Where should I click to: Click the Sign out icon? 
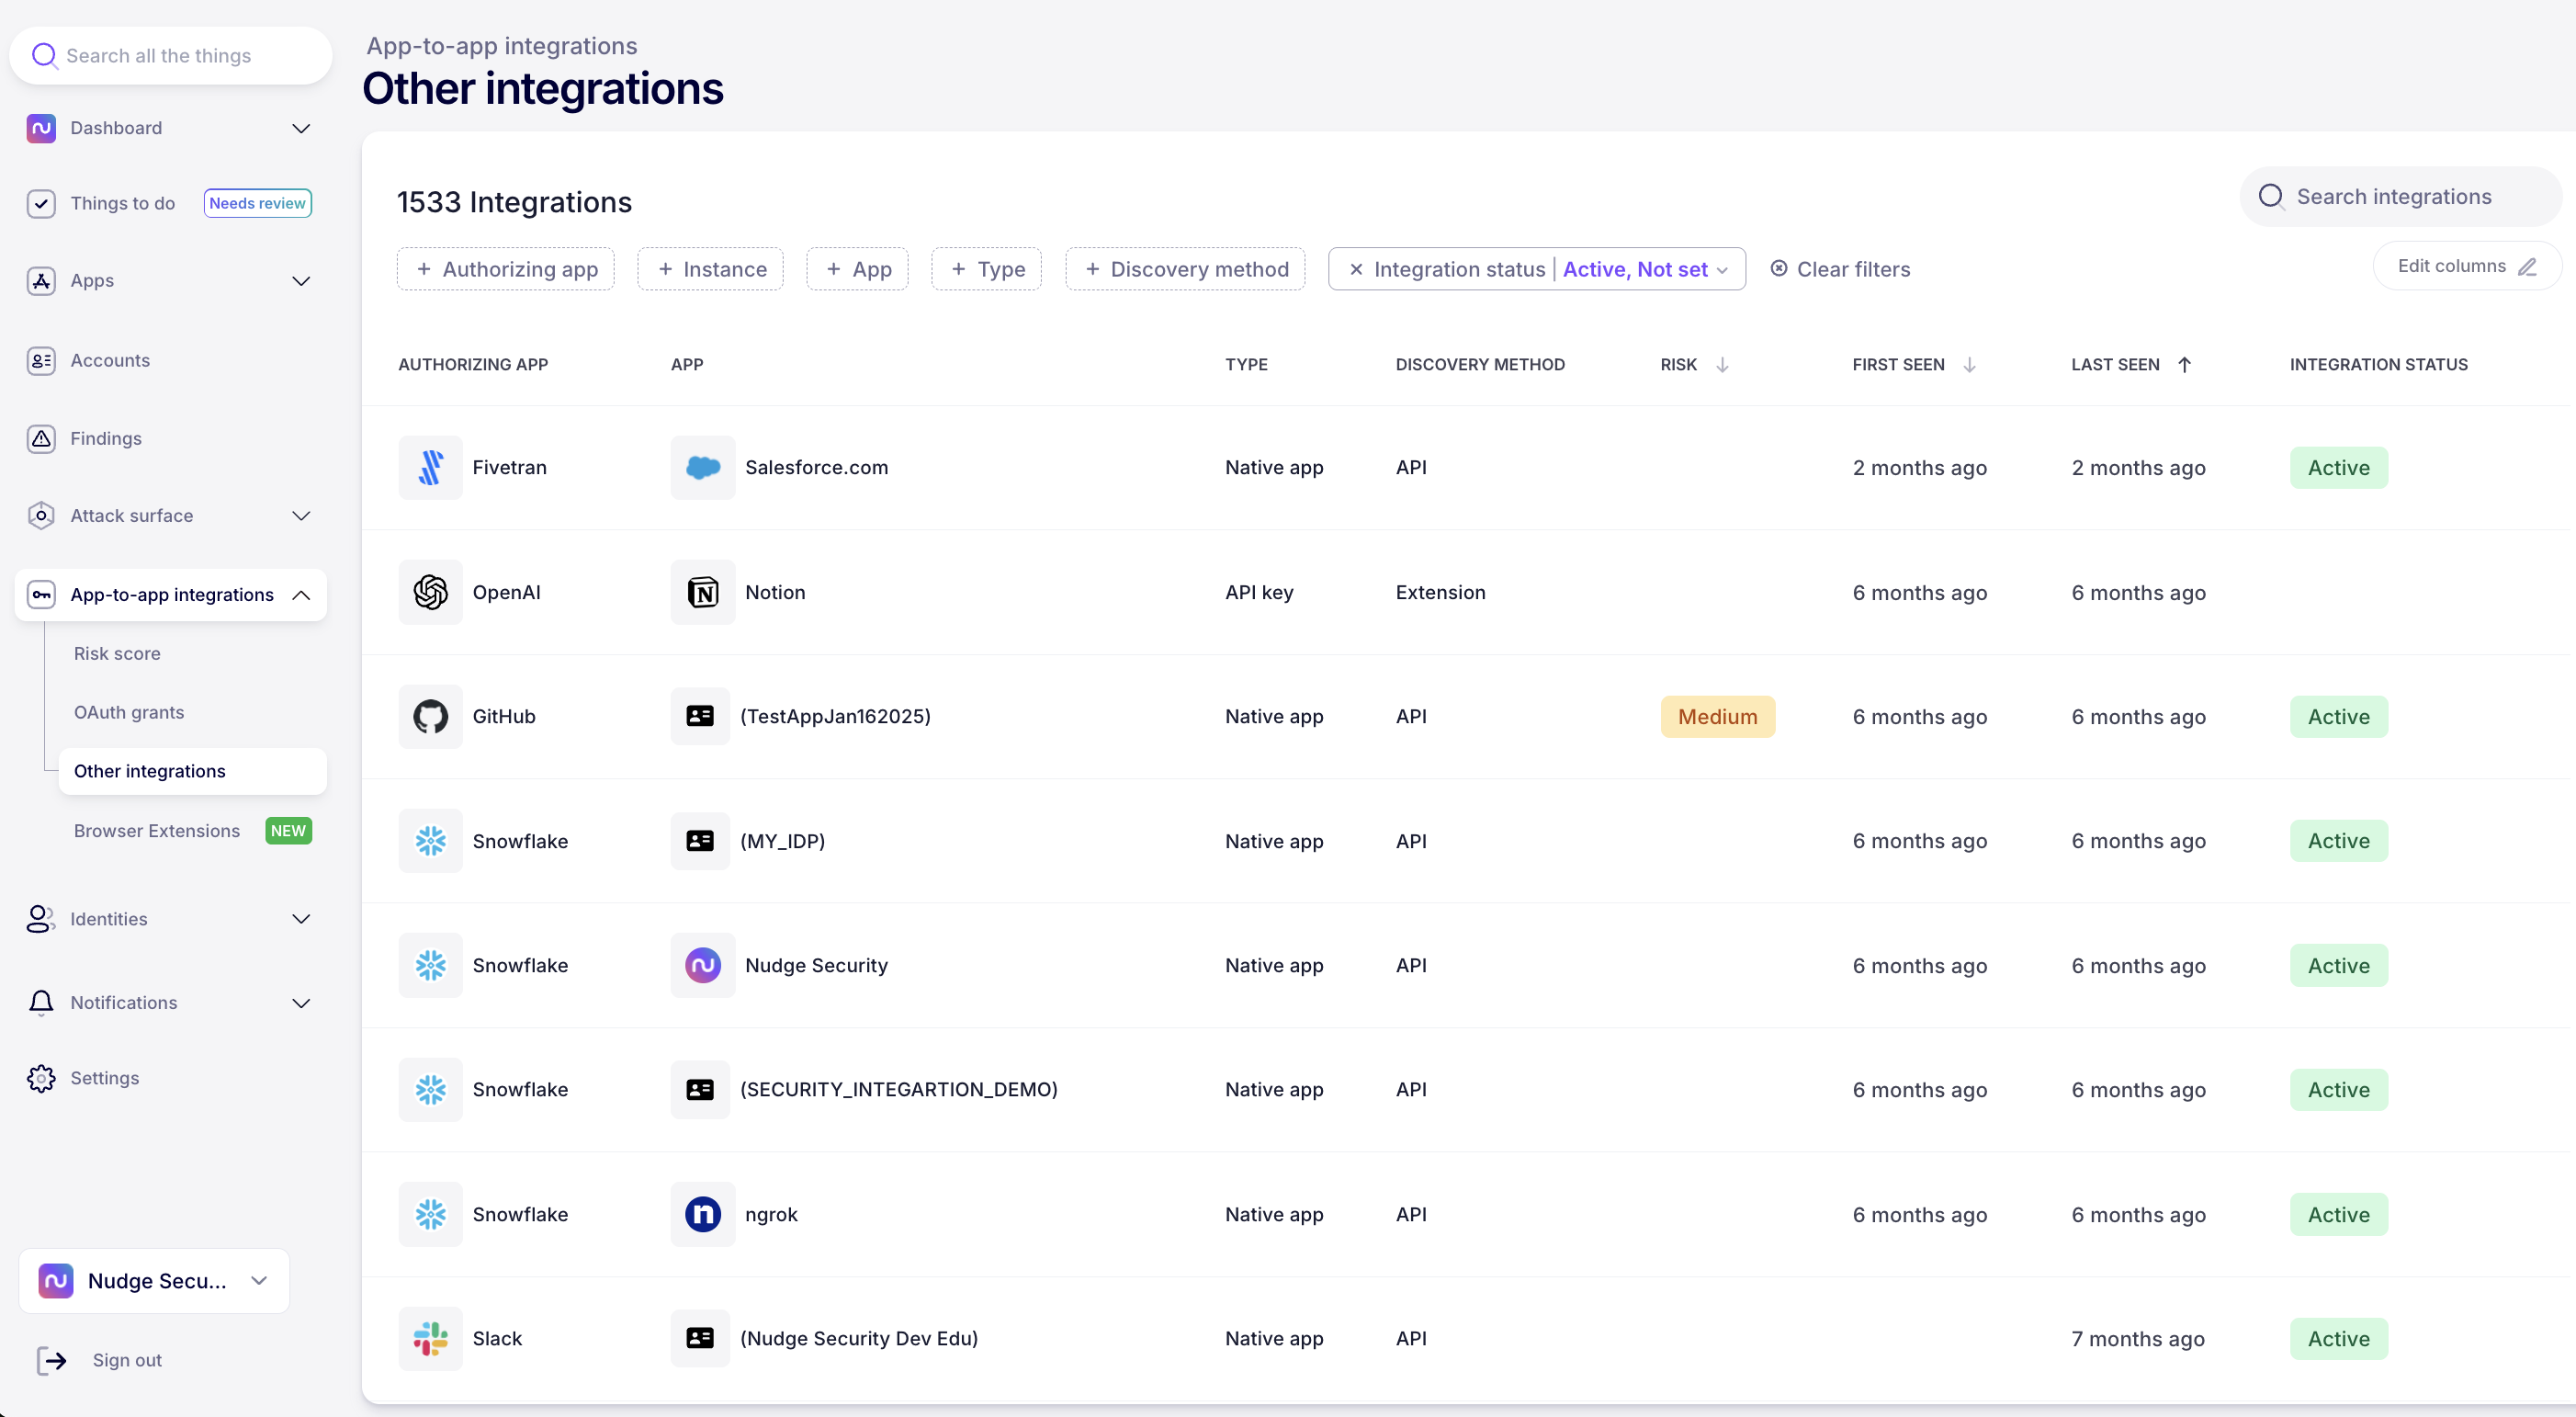point(52,1360)
